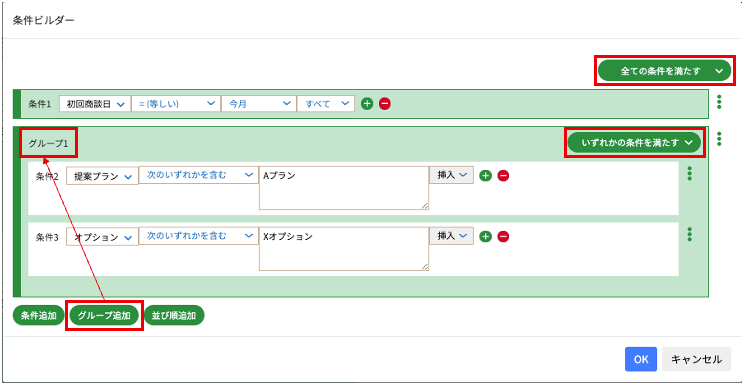This screenshot has height=385, width=742.
Task: Delete 条件3 using red minus icon
Action: tap(504, 236)
